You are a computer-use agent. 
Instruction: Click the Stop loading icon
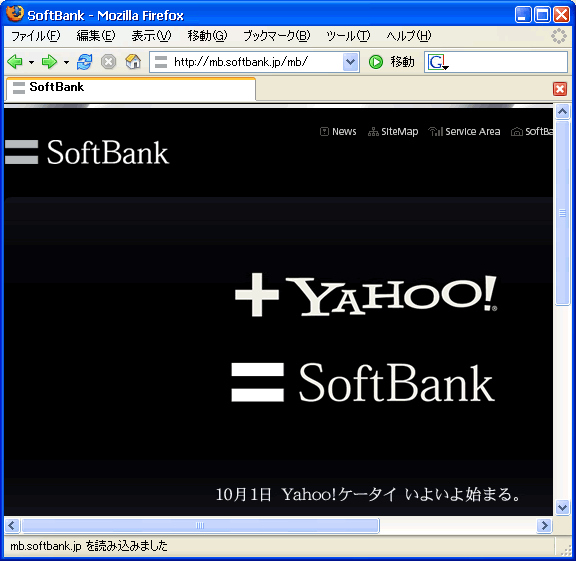[x=109, y=62]
